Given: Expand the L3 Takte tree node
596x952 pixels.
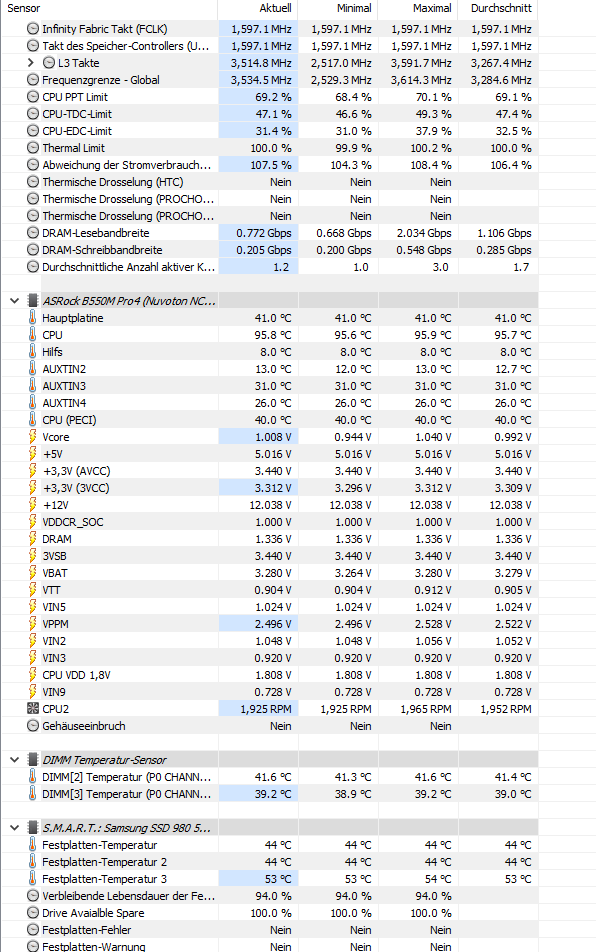Looking at the screenshot, I should [x=31, y=63].
